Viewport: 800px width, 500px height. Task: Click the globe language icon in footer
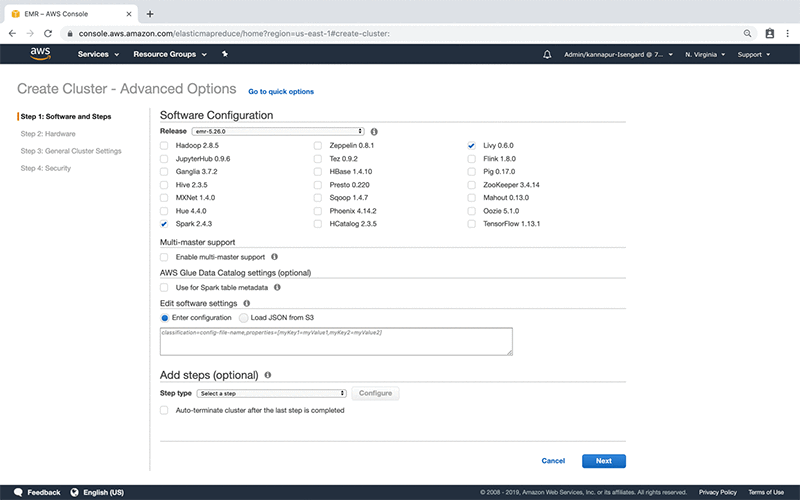pyautogui.click(x=74, y=492)
